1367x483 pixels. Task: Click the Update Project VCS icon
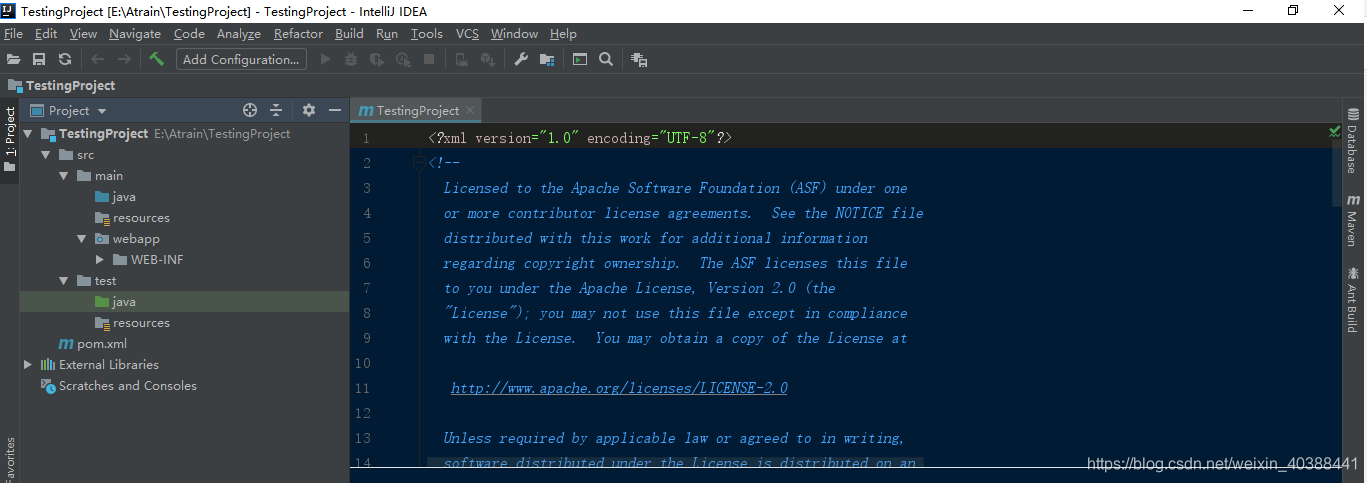pos(461,60)
